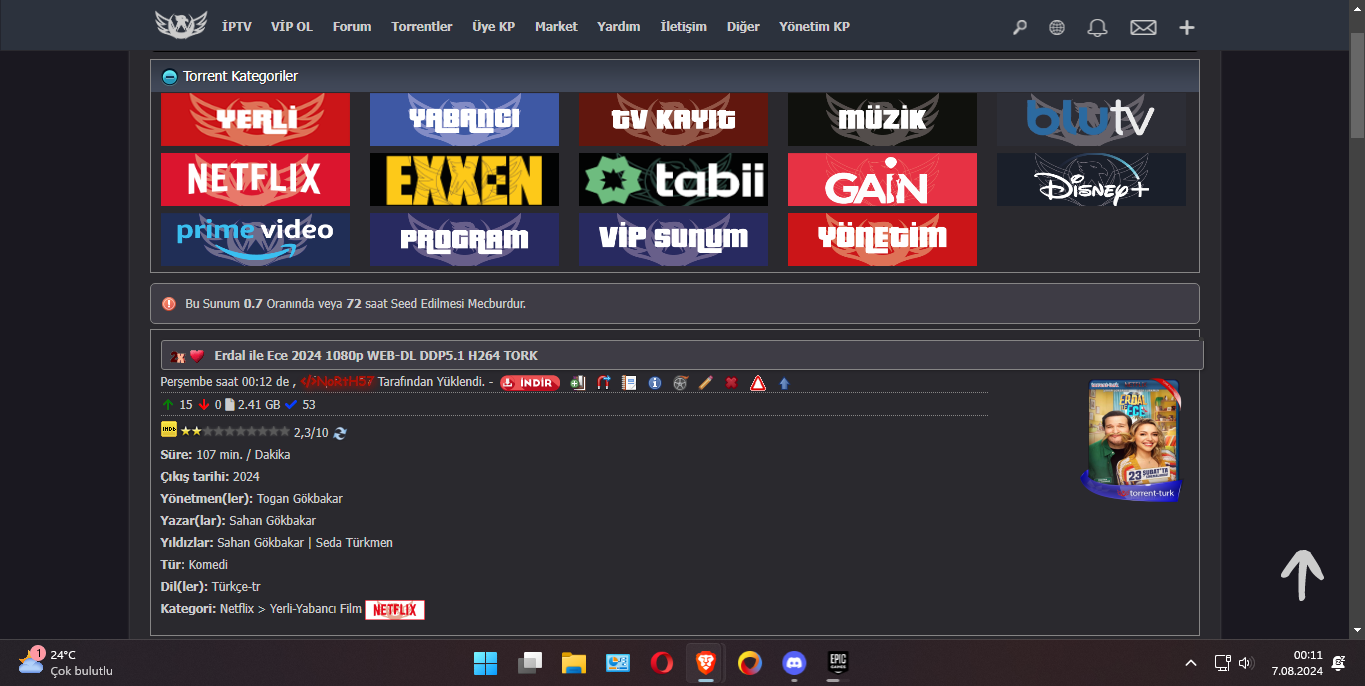Select the YERLİ category banner
The image size is (1365, 686).
click(x=256, y=120)
